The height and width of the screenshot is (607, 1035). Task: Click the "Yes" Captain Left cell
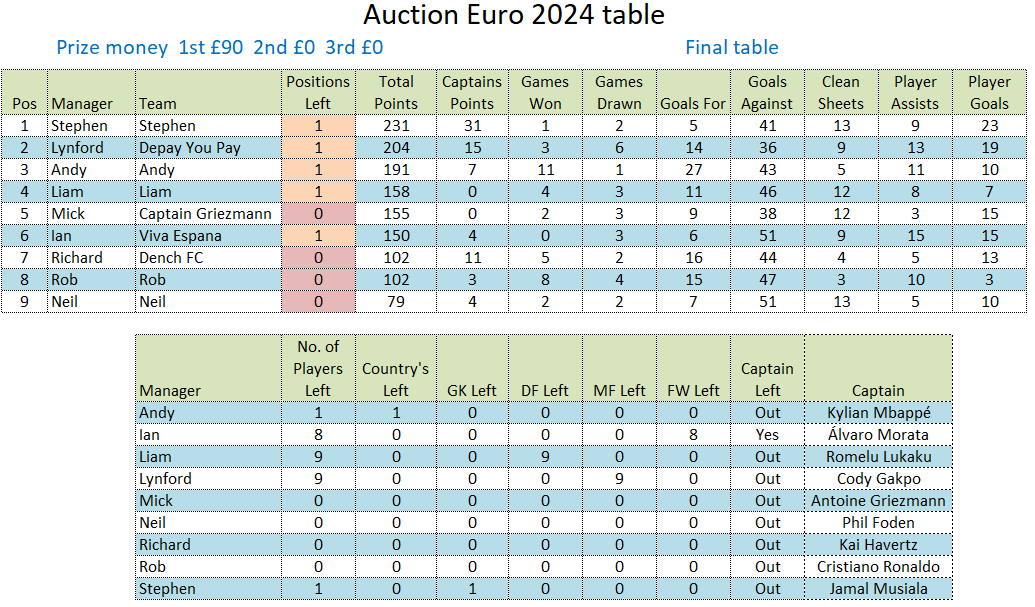tap(768, 435)
